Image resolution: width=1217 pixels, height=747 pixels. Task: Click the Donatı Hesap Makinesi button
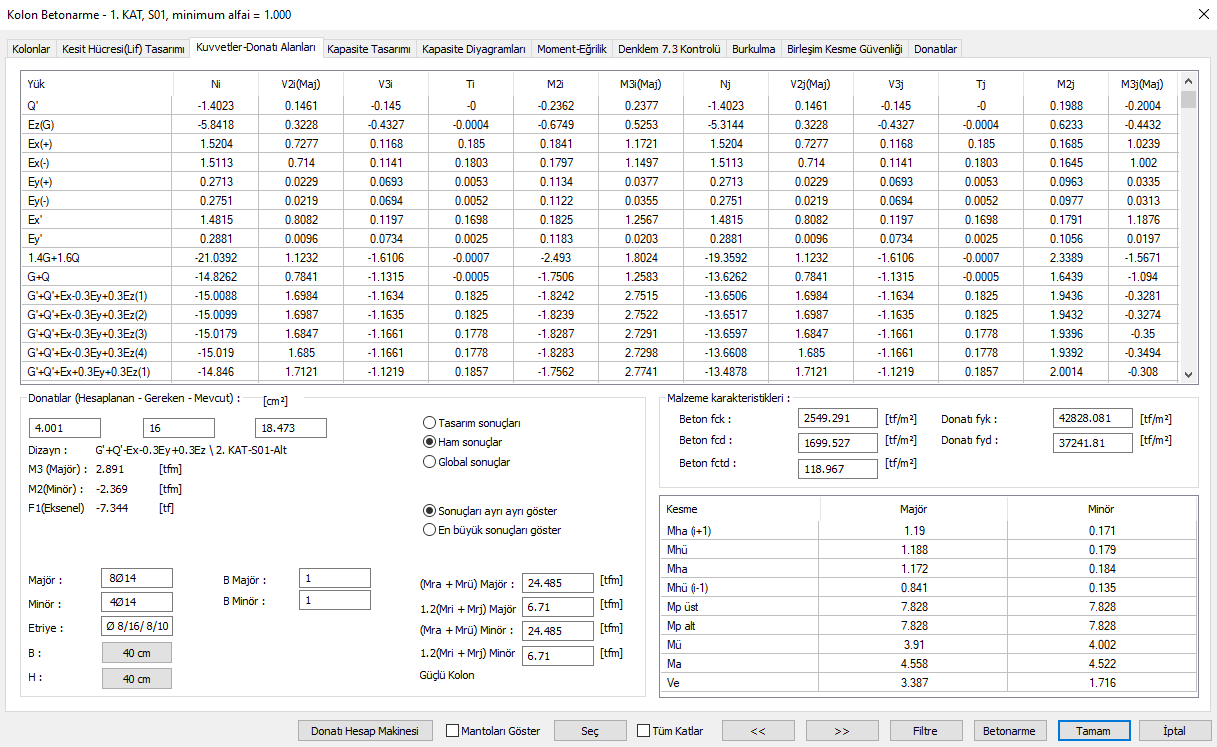coord(370,731)
